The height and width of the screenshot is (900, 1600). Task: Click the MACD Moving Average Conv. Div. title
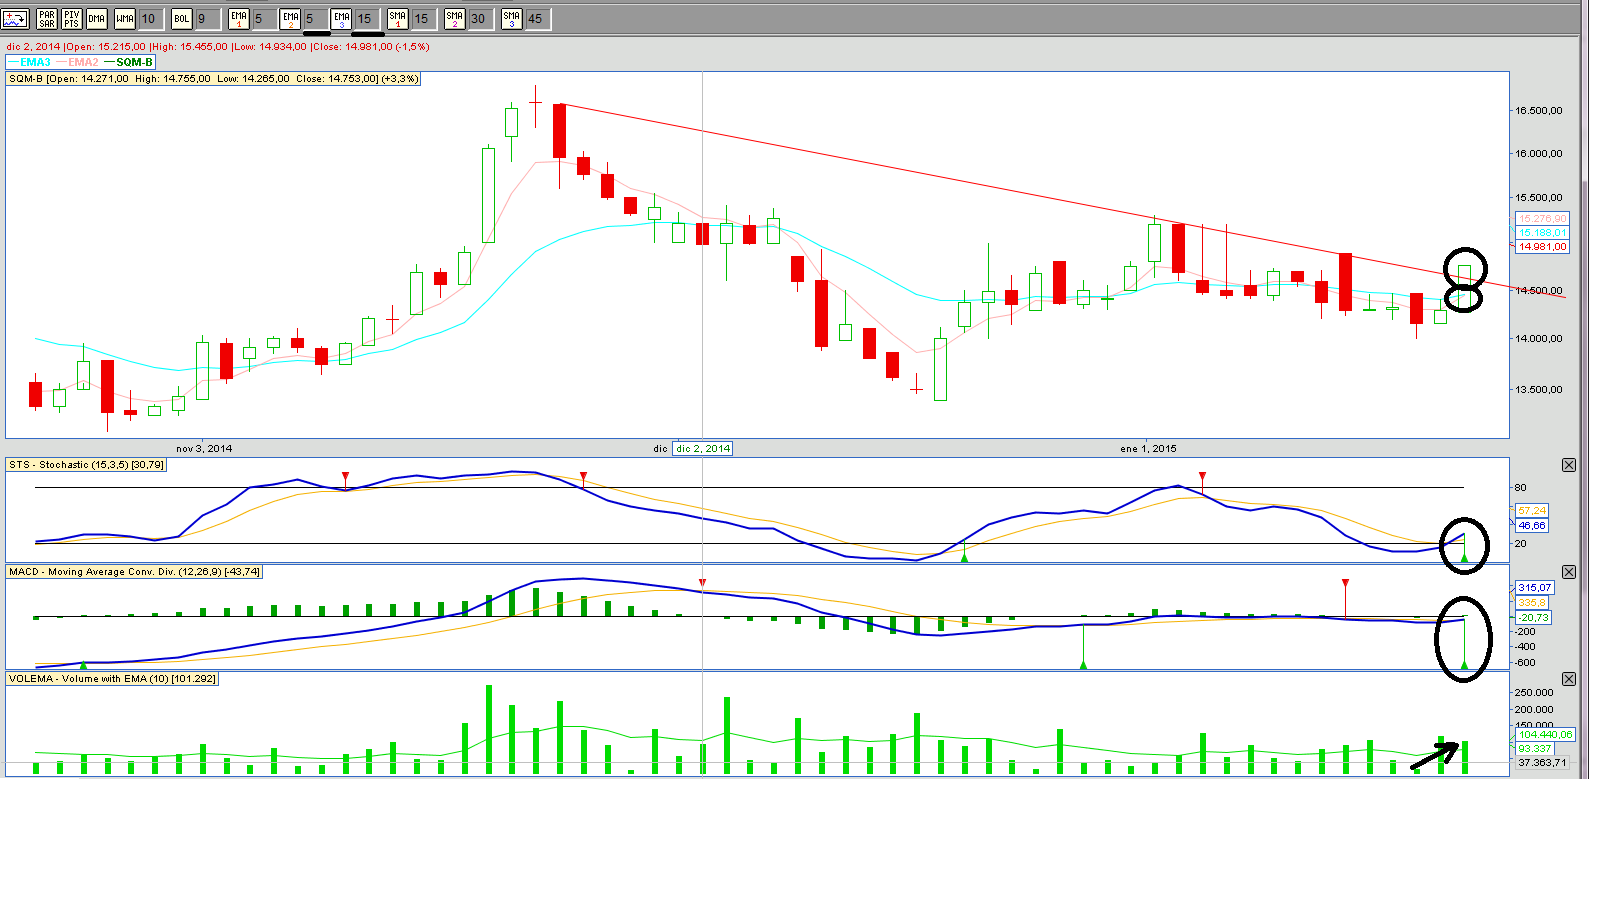[135, 572]
